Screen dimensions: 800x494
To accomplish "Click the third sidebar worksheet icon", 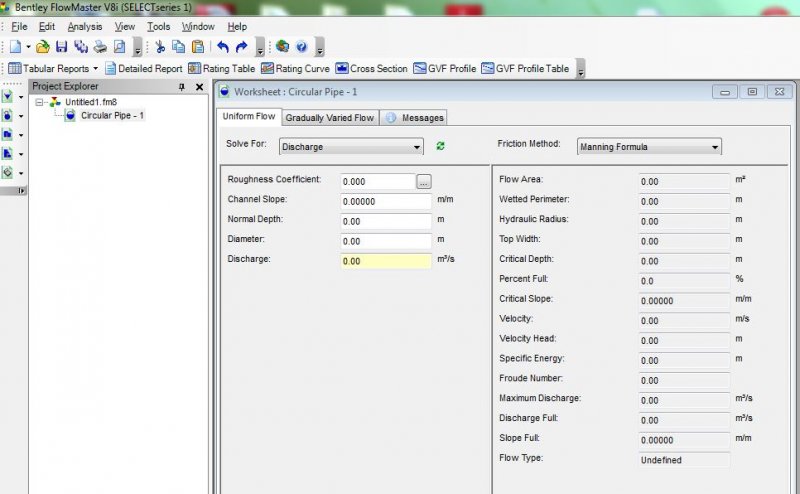I will (x=8, y=135).
